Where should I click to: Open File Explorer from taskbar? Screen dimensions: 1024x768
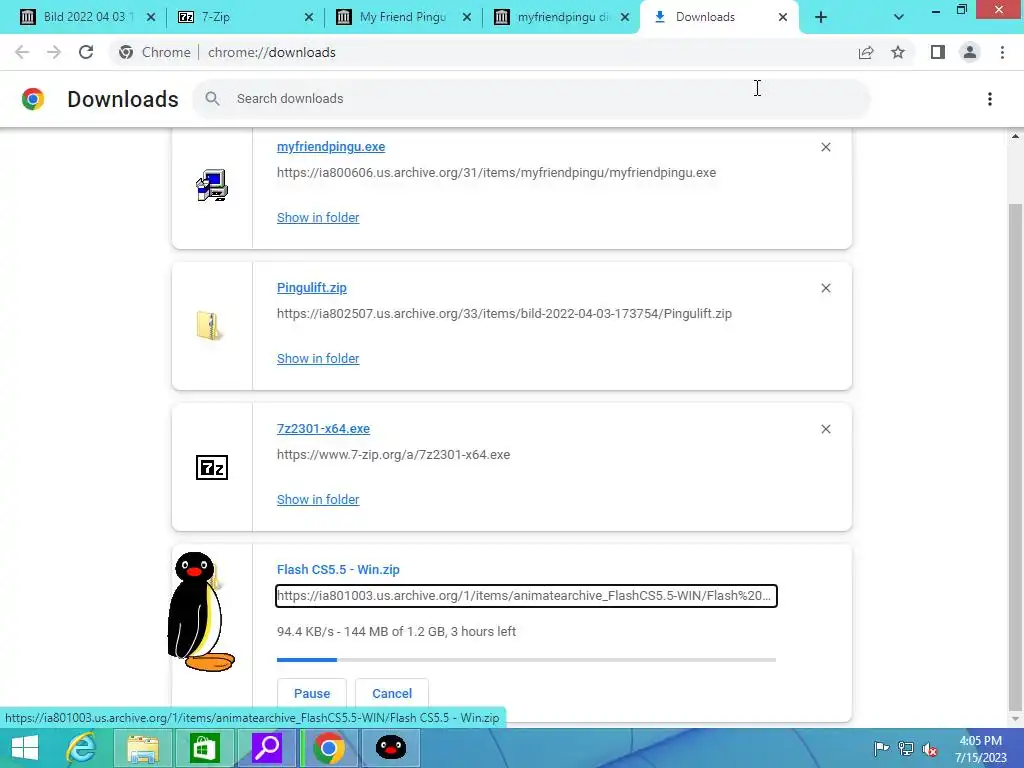142,748
